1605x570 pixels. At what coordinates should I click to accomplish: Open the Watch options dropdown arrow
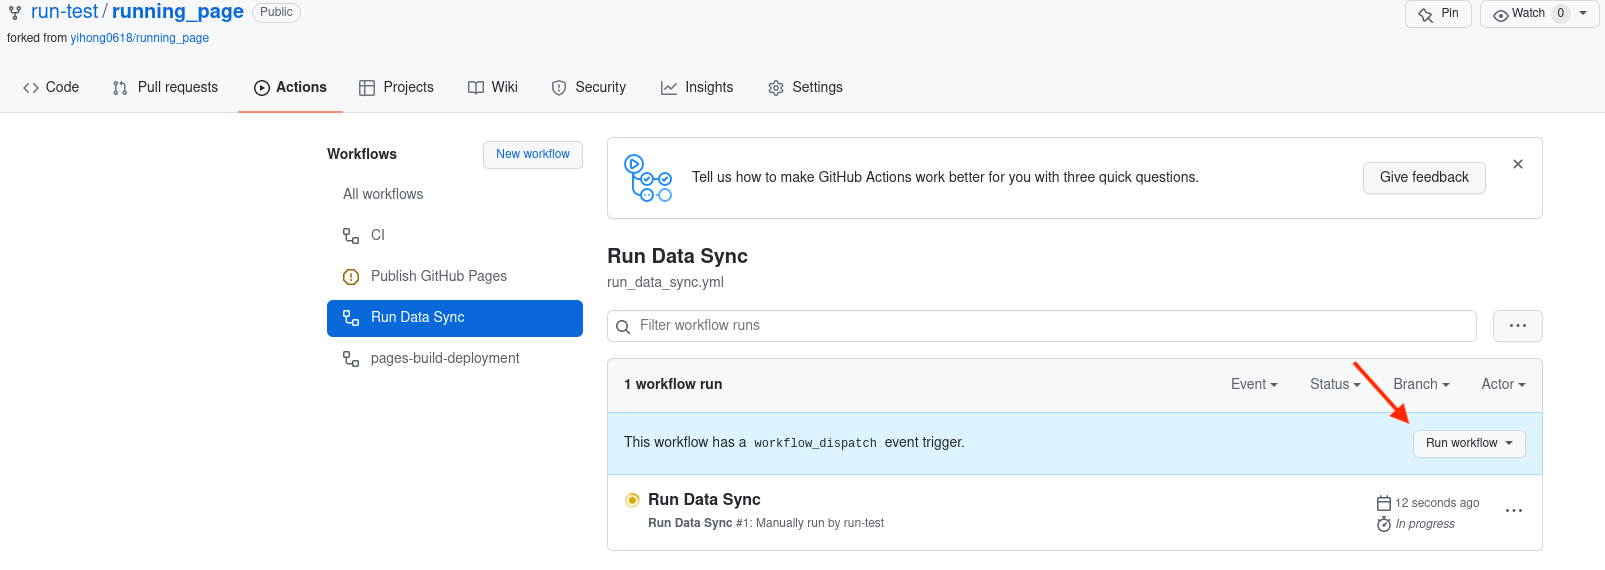(x=1583, y=14)
